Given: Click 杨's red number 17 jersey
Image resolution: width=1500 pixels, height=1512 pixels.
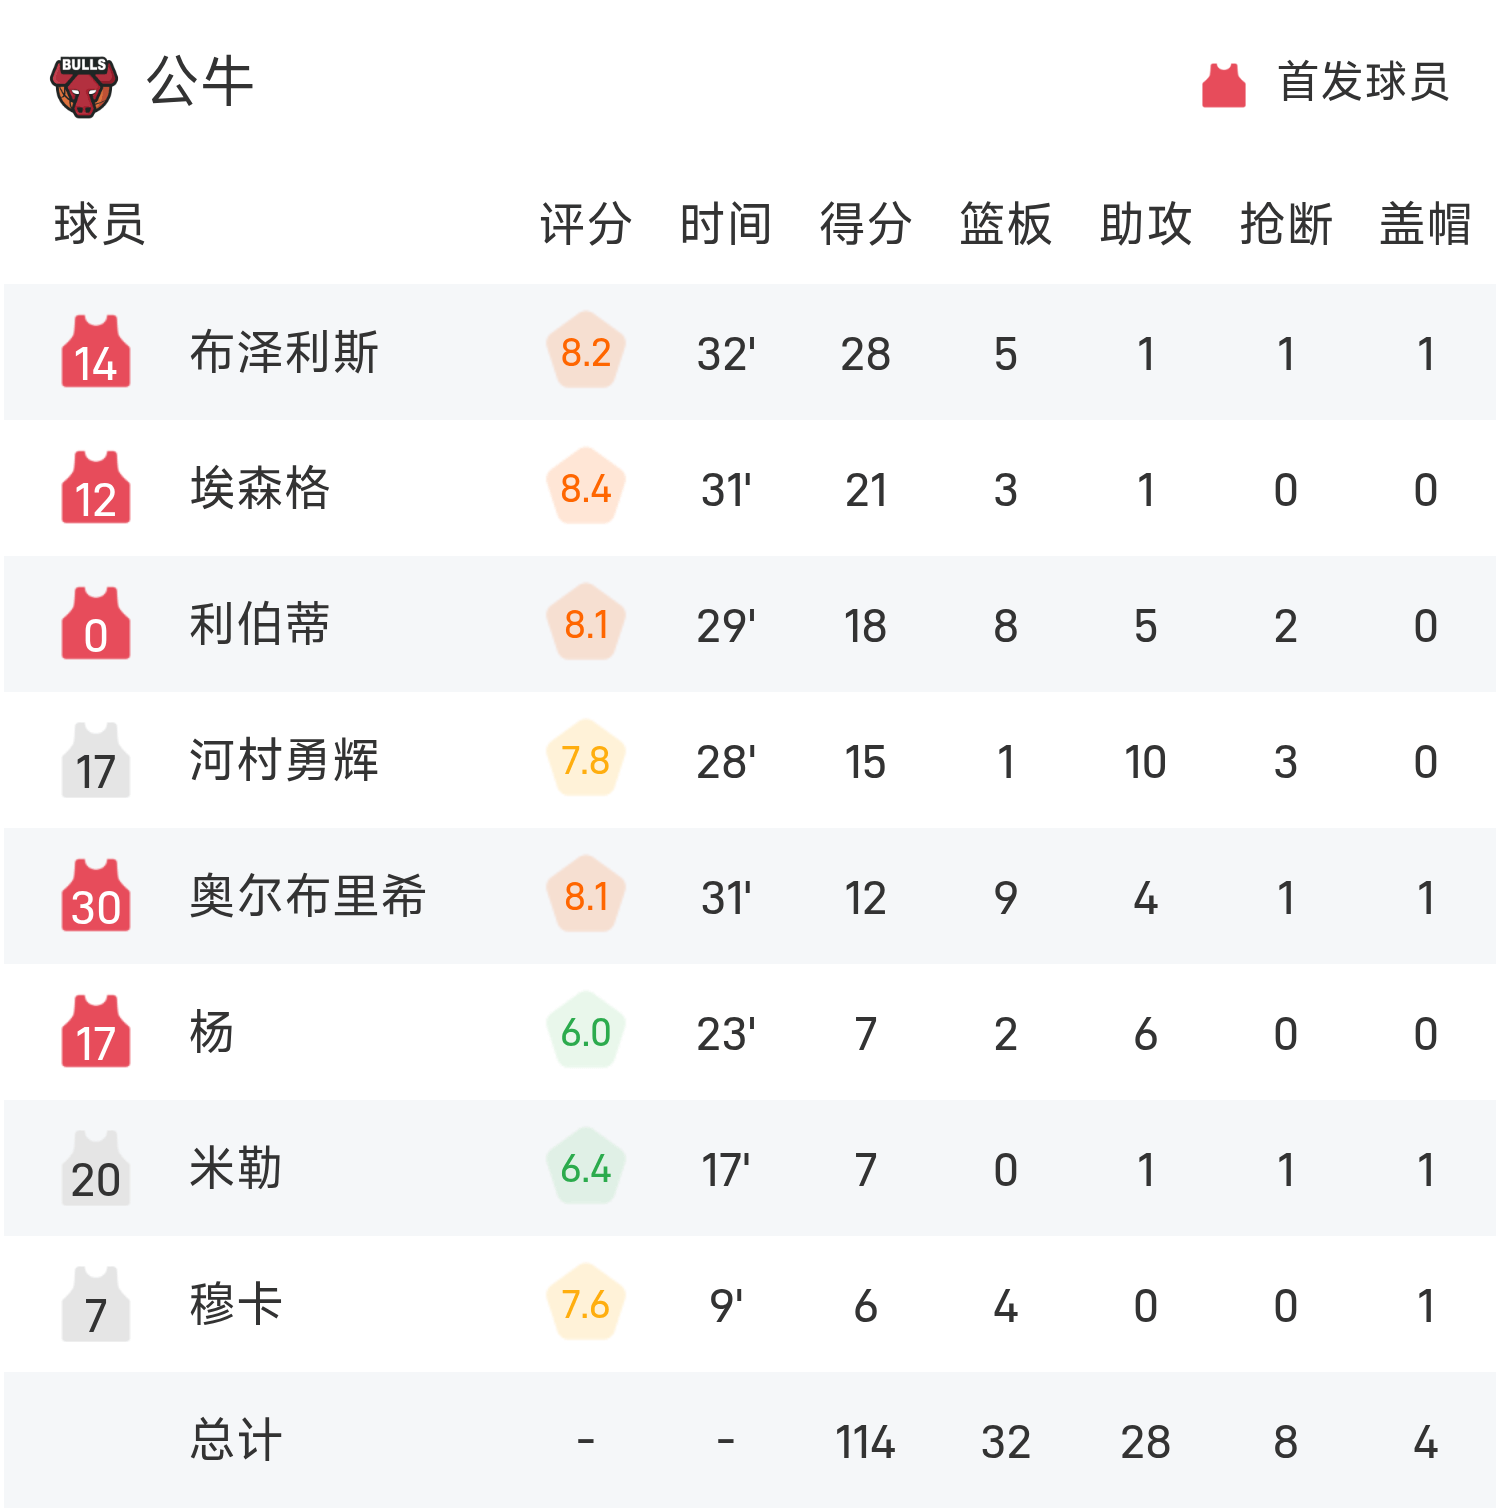Looking at the screenshot, I should coord(96,1032).
